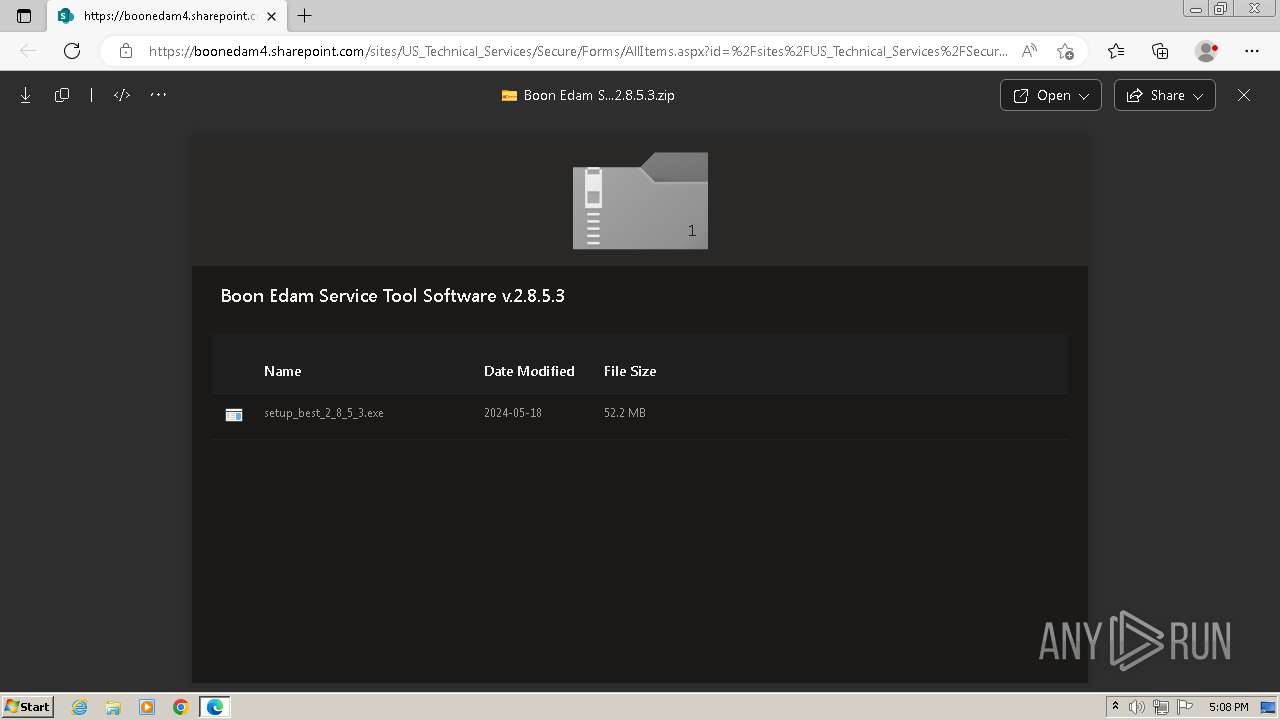The width and height of the screenshot is (1280, 720).
Task: View site information via lock icon
Action: tap(126, 51)
